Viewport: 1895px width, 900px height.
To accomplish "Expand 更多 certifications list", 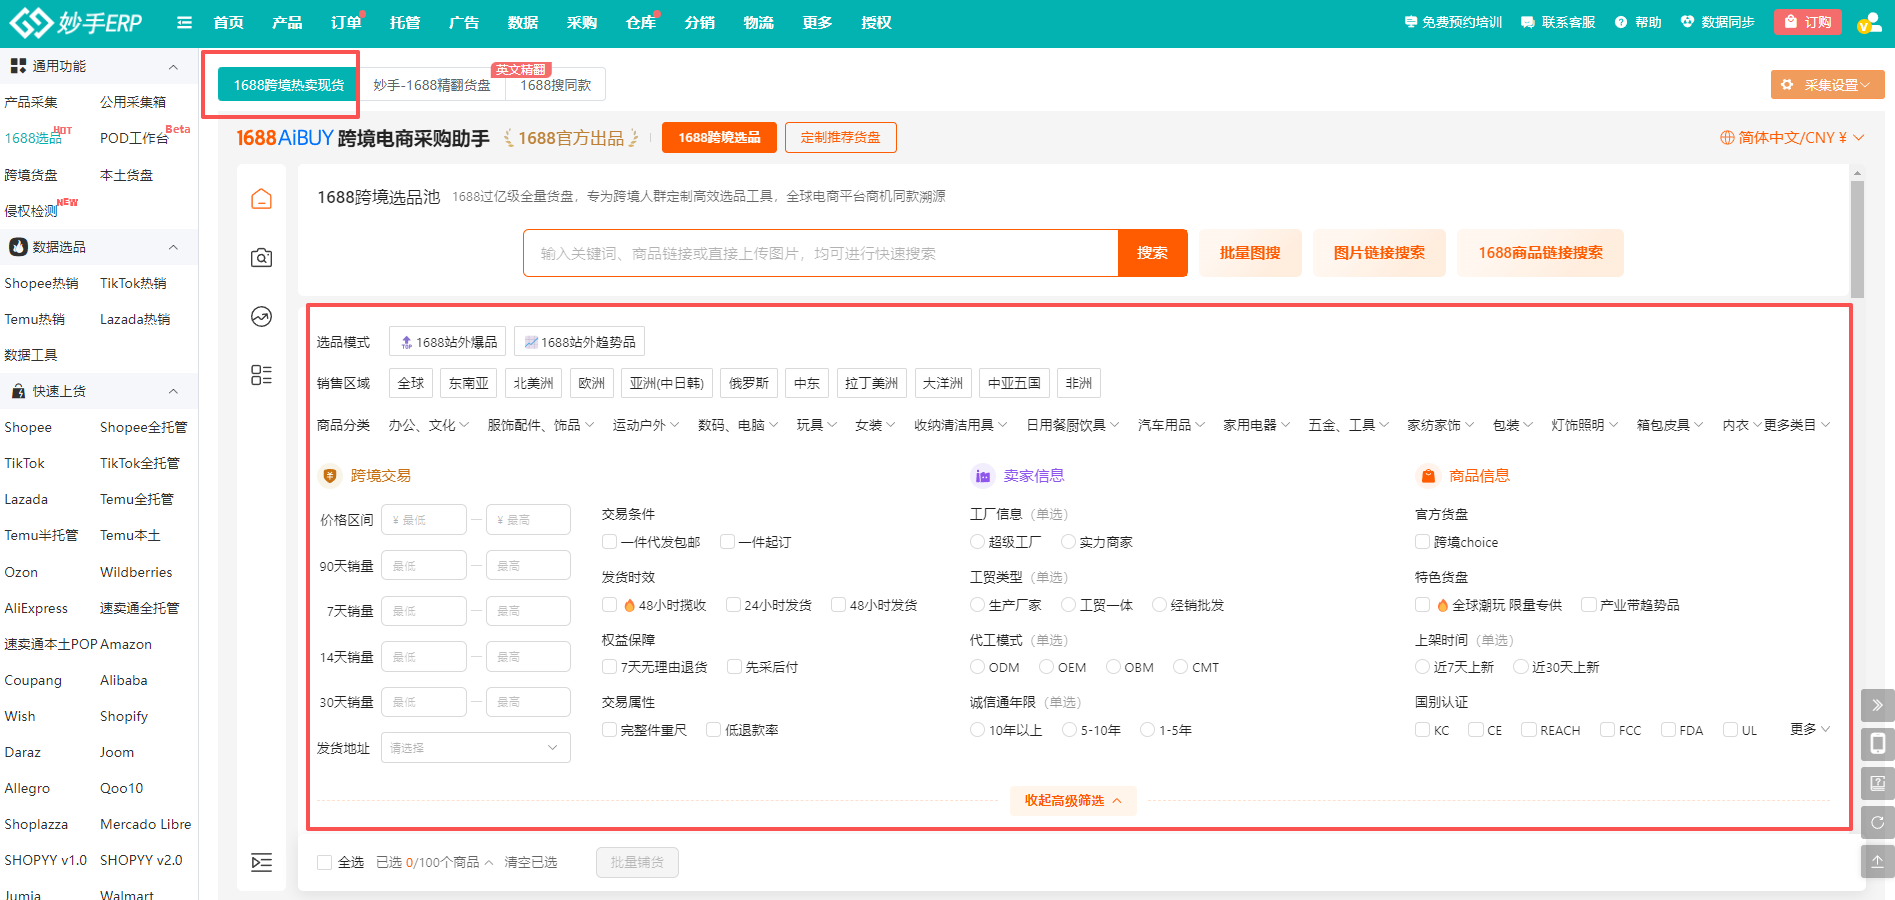I will (x=1810, y=729).
